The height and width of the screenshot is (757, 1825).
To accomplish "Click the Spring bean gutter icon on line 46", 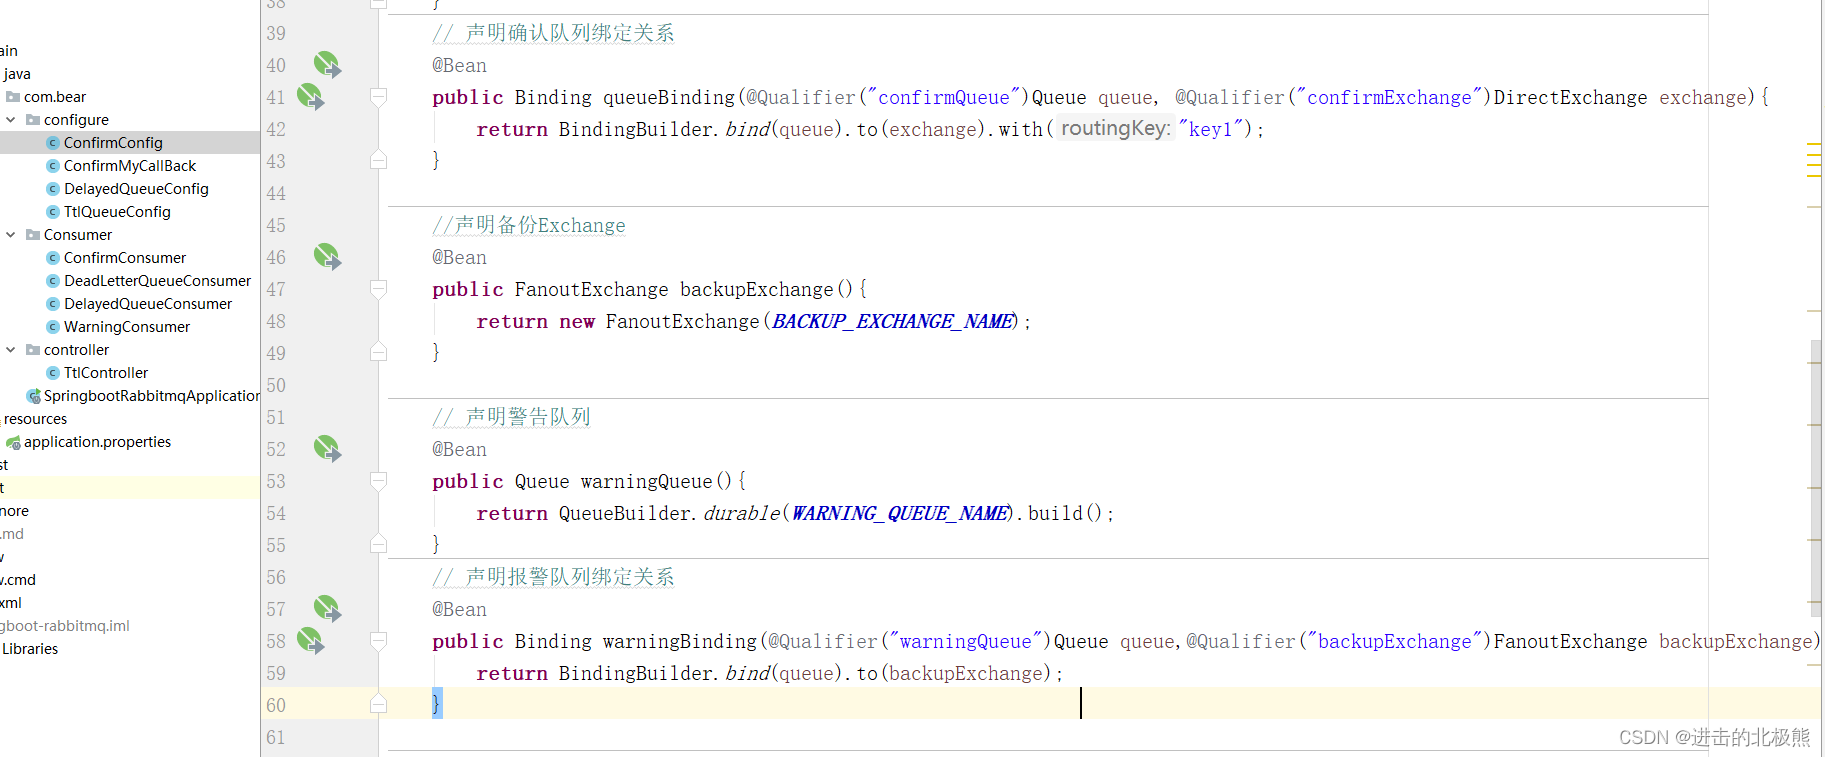I will (x=327, y=257).
